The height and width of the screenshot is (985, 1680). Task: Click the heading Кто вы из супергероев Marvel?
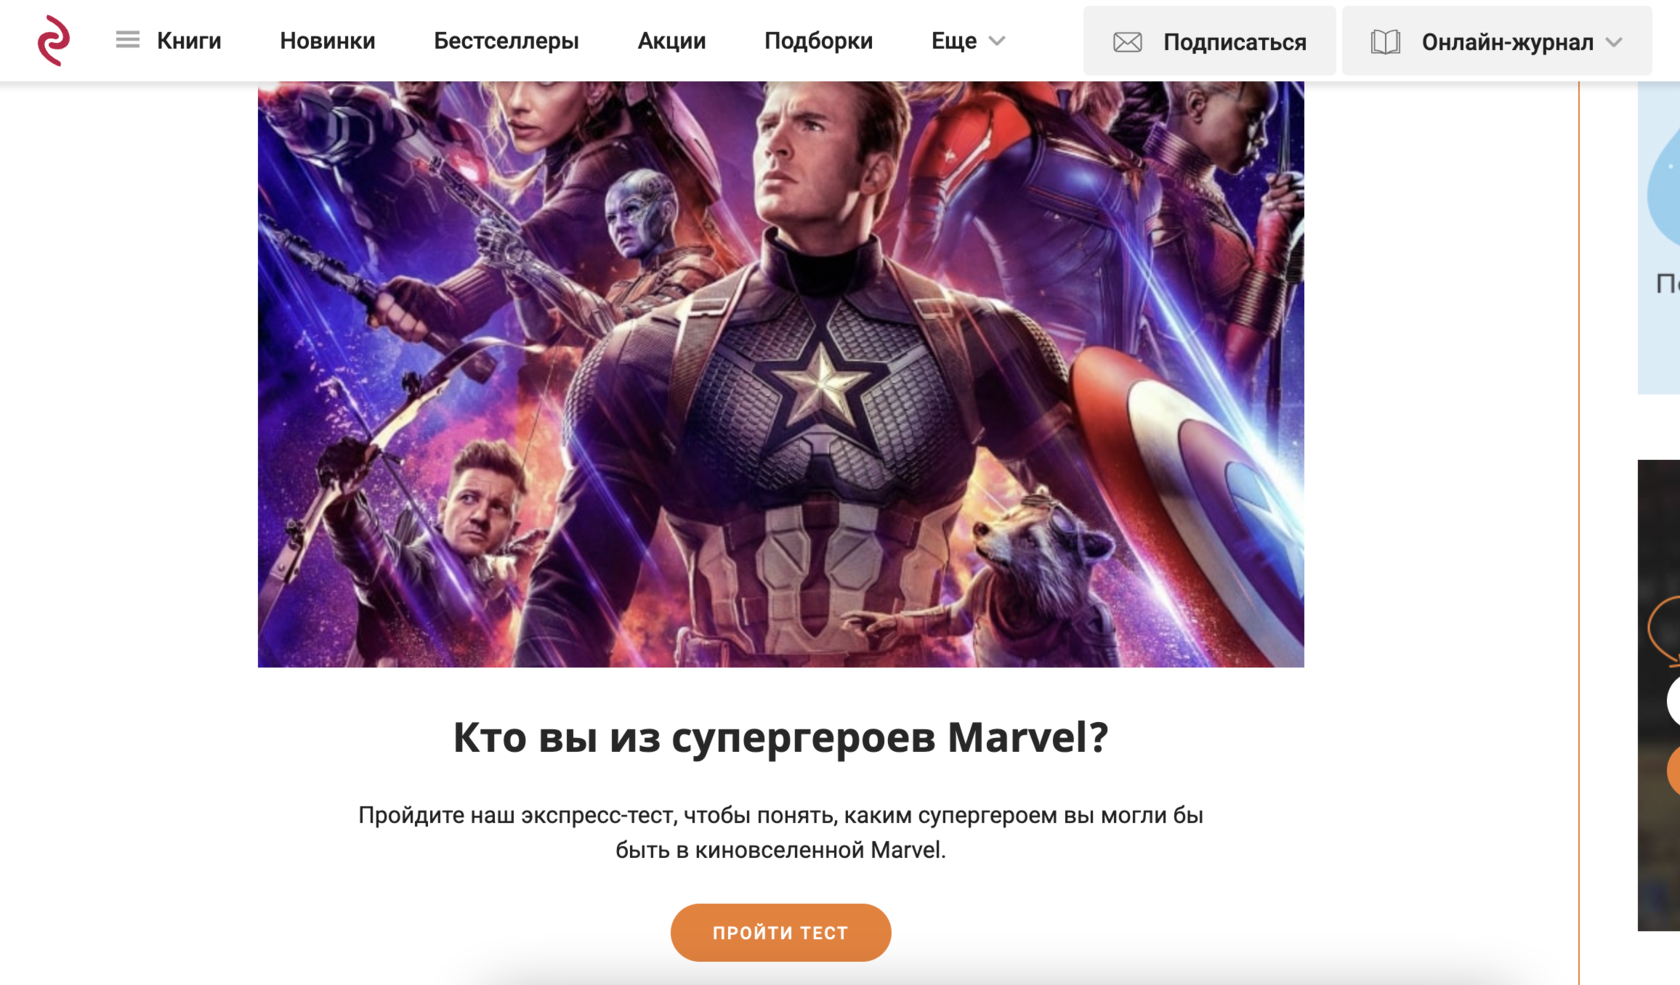pyautogui.click(x=780, y=737)
